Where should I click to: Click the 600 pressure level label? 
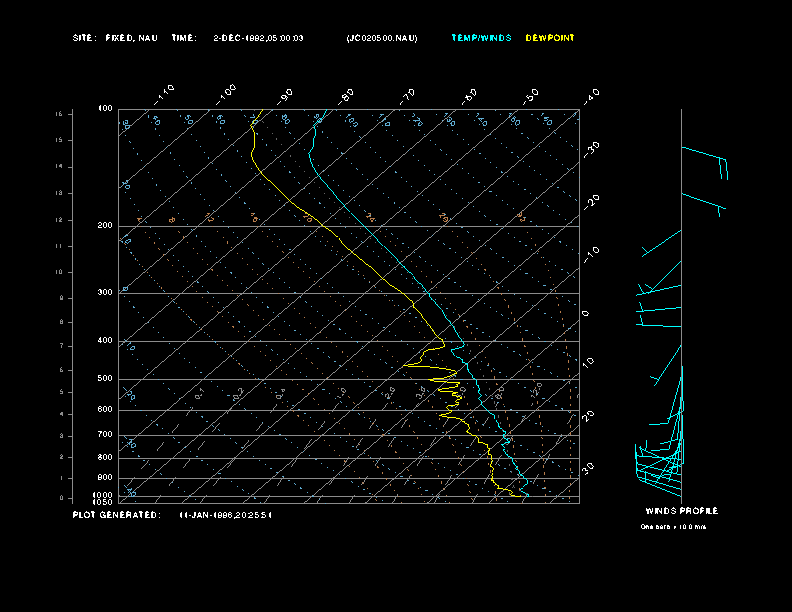(x=105, y=410)
